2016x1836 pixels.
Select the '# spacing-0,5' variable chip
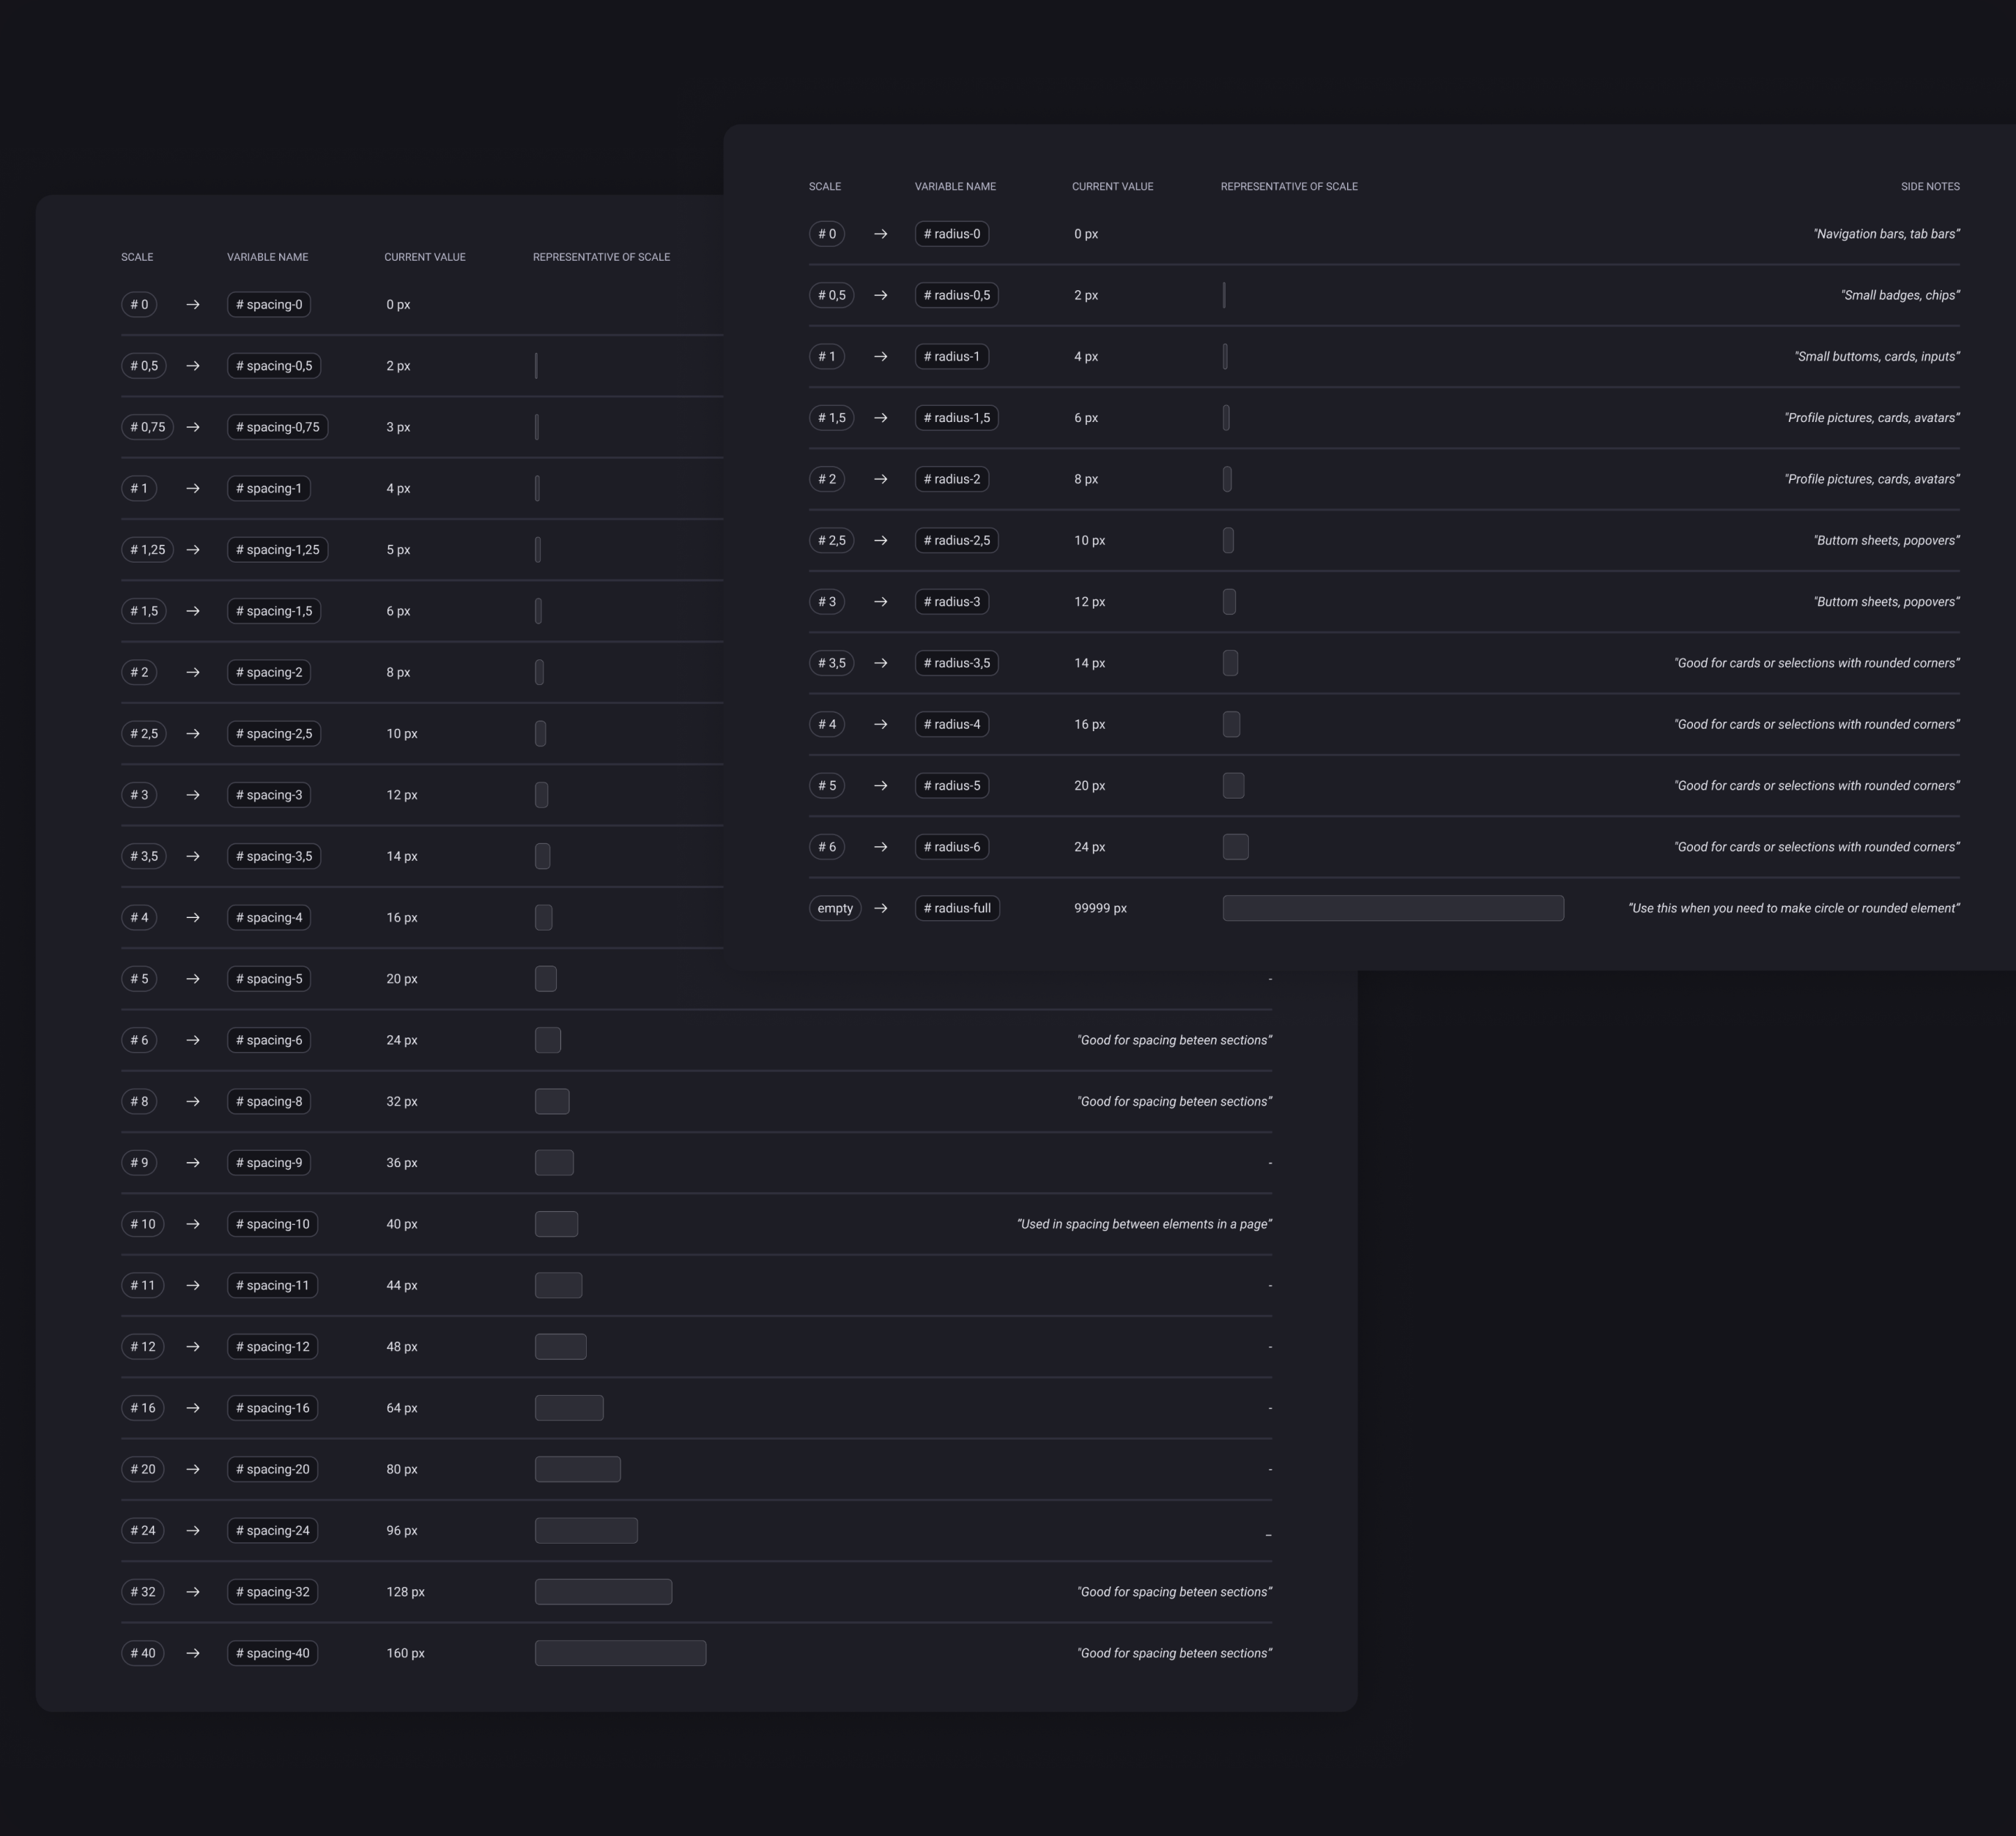tap(274, 366)
